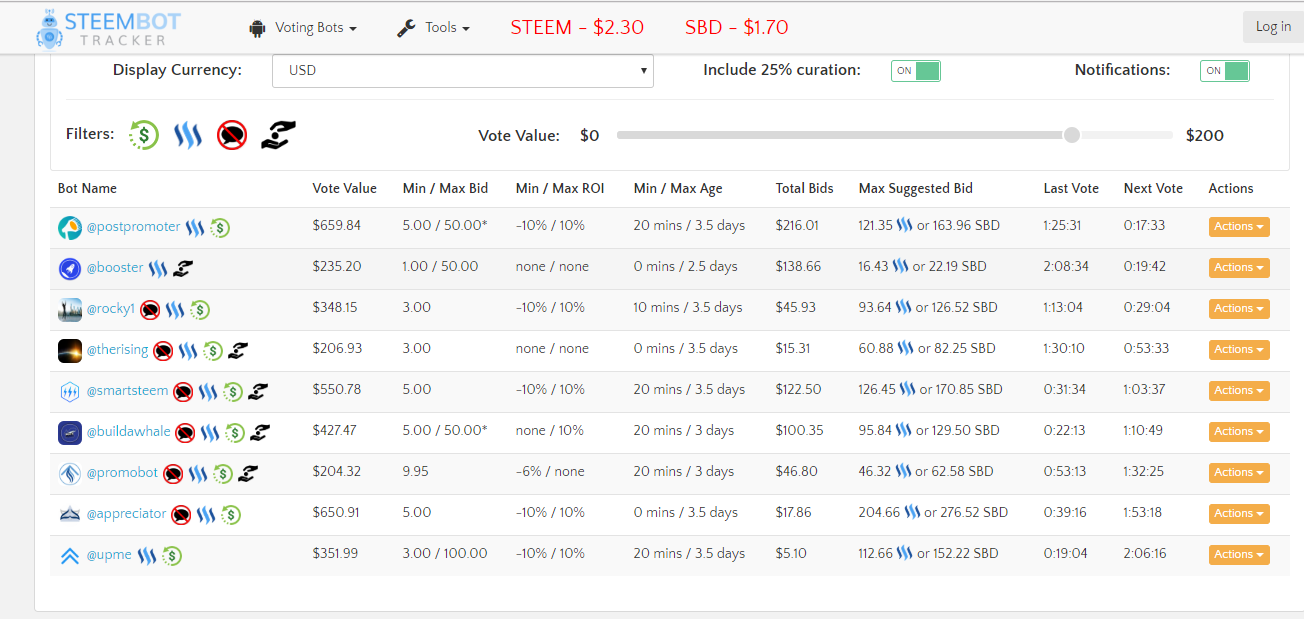
Task: Click the red no-comments filter icon
Action: pyautogui.click(x=232, y=135)
